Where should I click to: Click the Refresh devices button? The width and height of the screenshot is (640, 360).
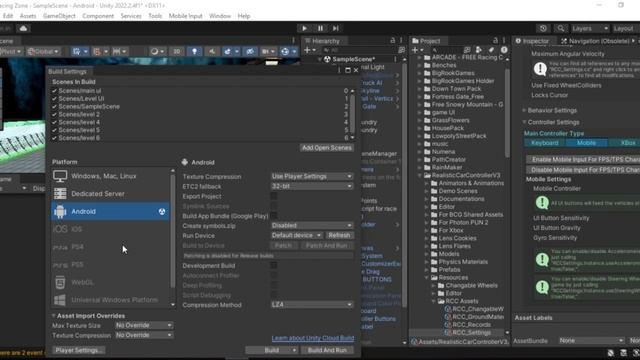pos(339,236)
